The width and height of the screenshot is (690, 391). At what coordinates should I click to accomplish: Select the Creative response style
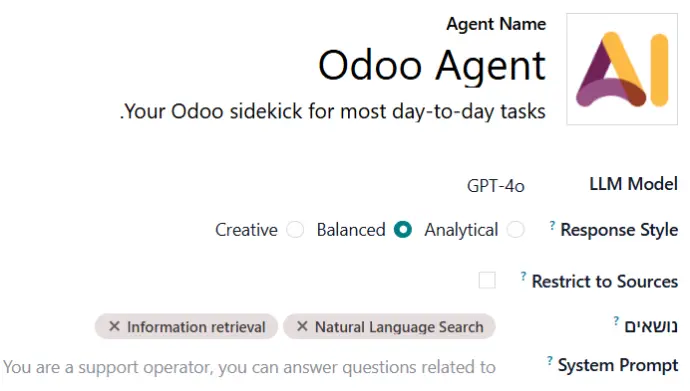pyautogui.click(x=295, y=230)
